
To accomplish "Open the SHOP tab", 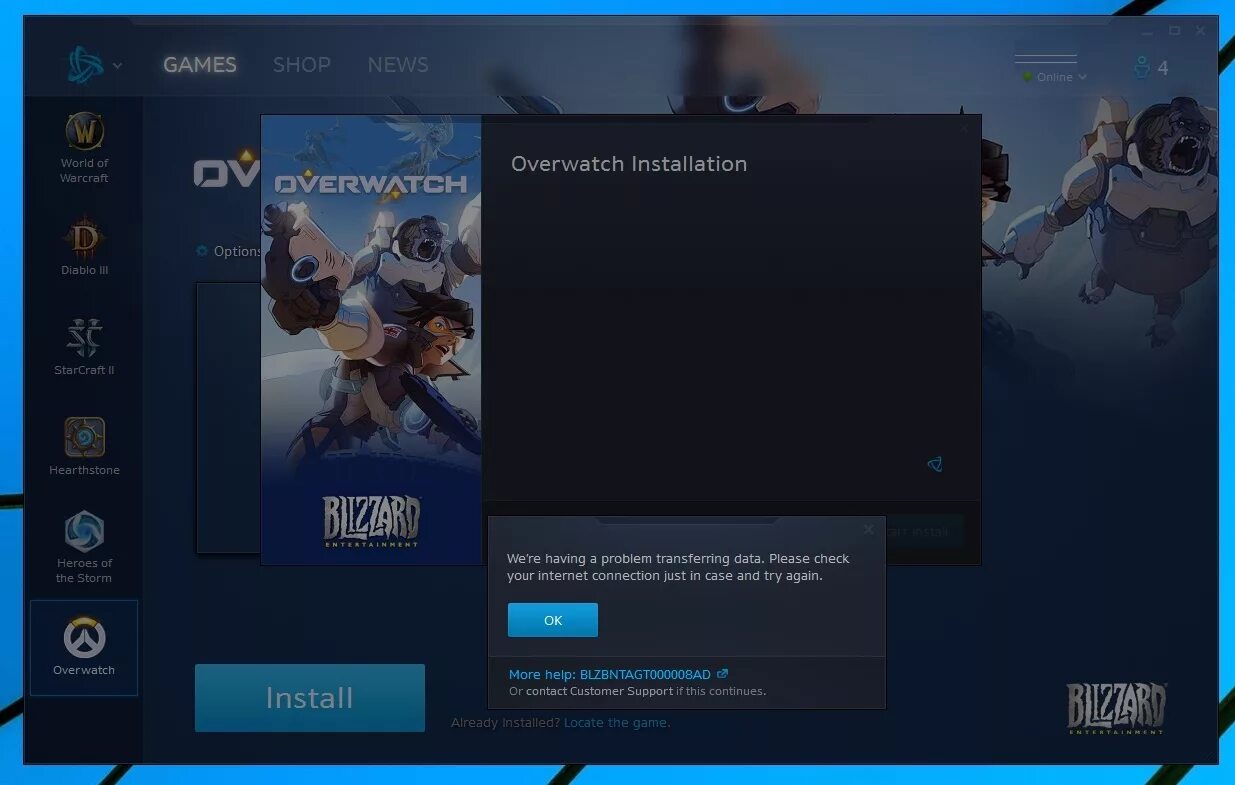I will point(301,64).
